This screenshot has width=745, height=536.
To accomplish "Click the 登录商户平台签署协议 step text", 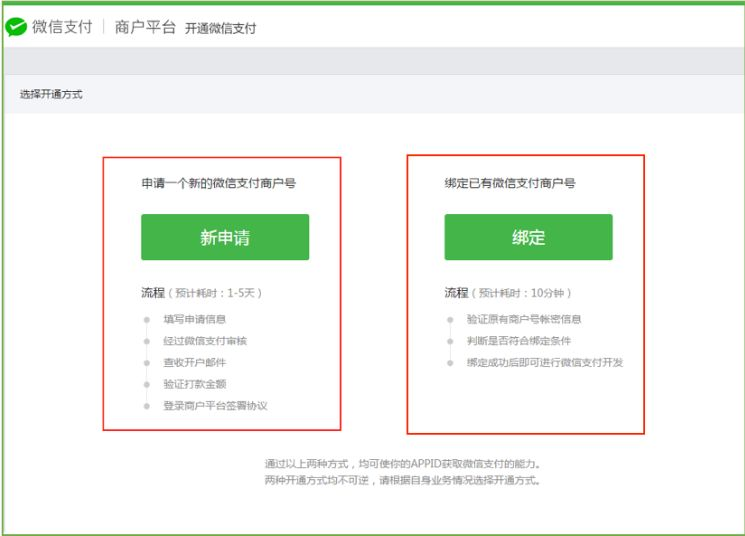I will (215, 406).
